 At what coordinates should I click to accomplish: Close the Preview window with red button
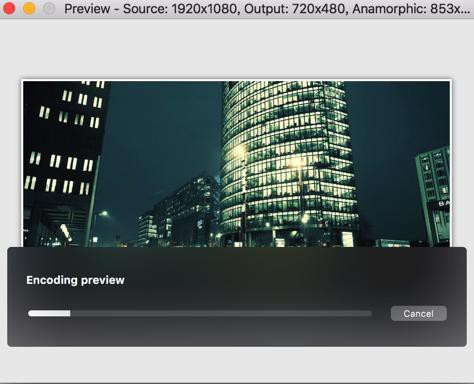pos(9,8)
